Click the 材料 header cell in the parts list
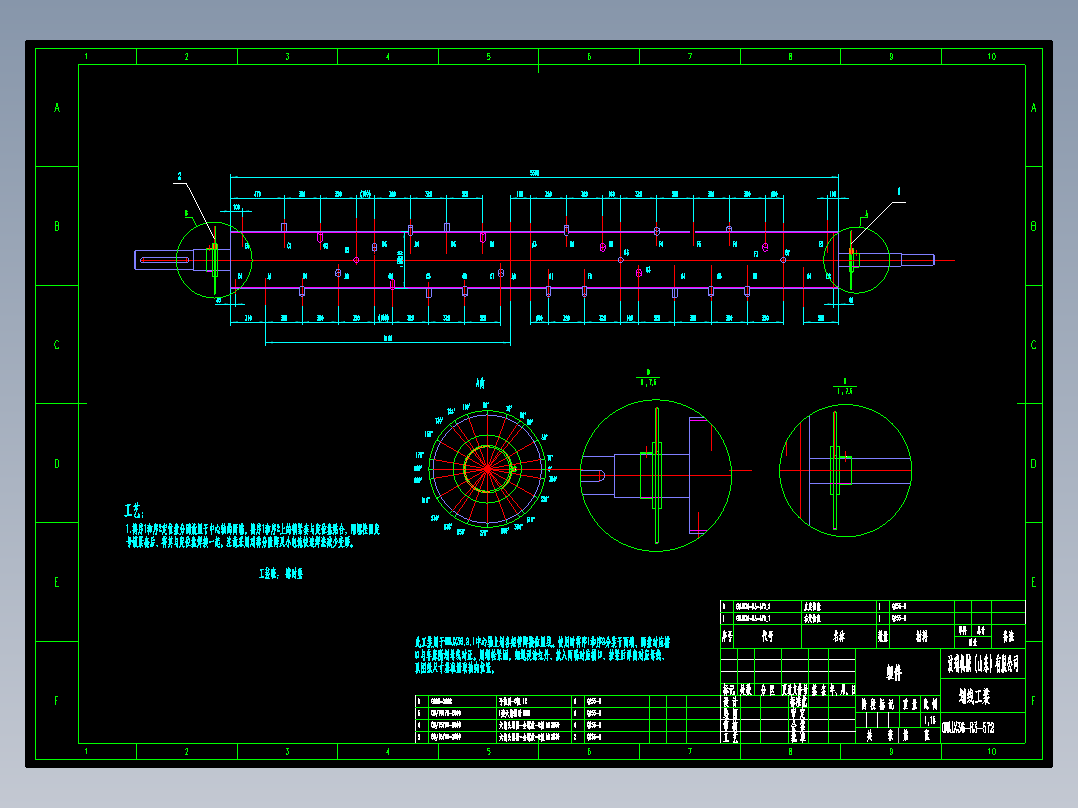The image size is (1078, 808). click(x=922, y=637)
